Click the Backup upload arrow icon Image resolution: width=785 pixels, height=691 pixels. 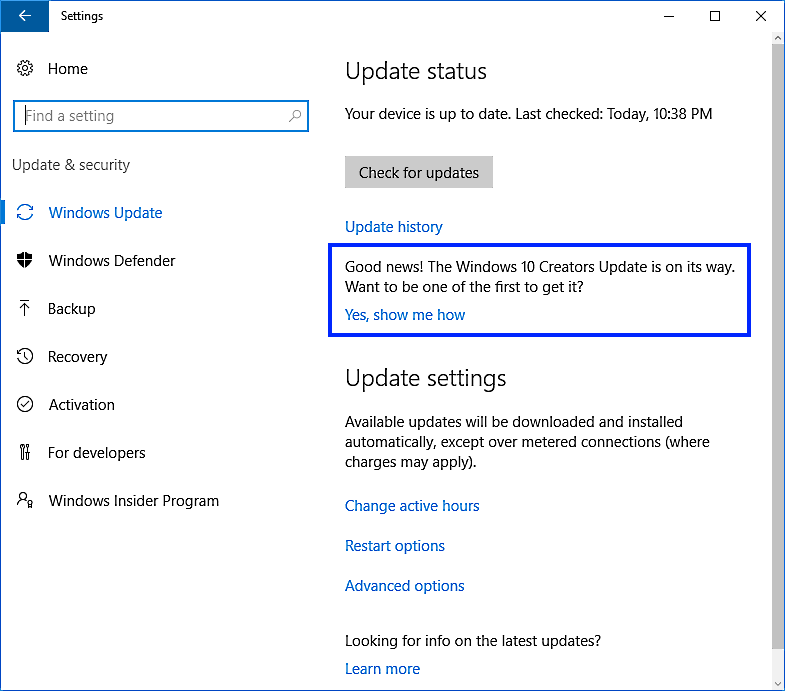25,309
